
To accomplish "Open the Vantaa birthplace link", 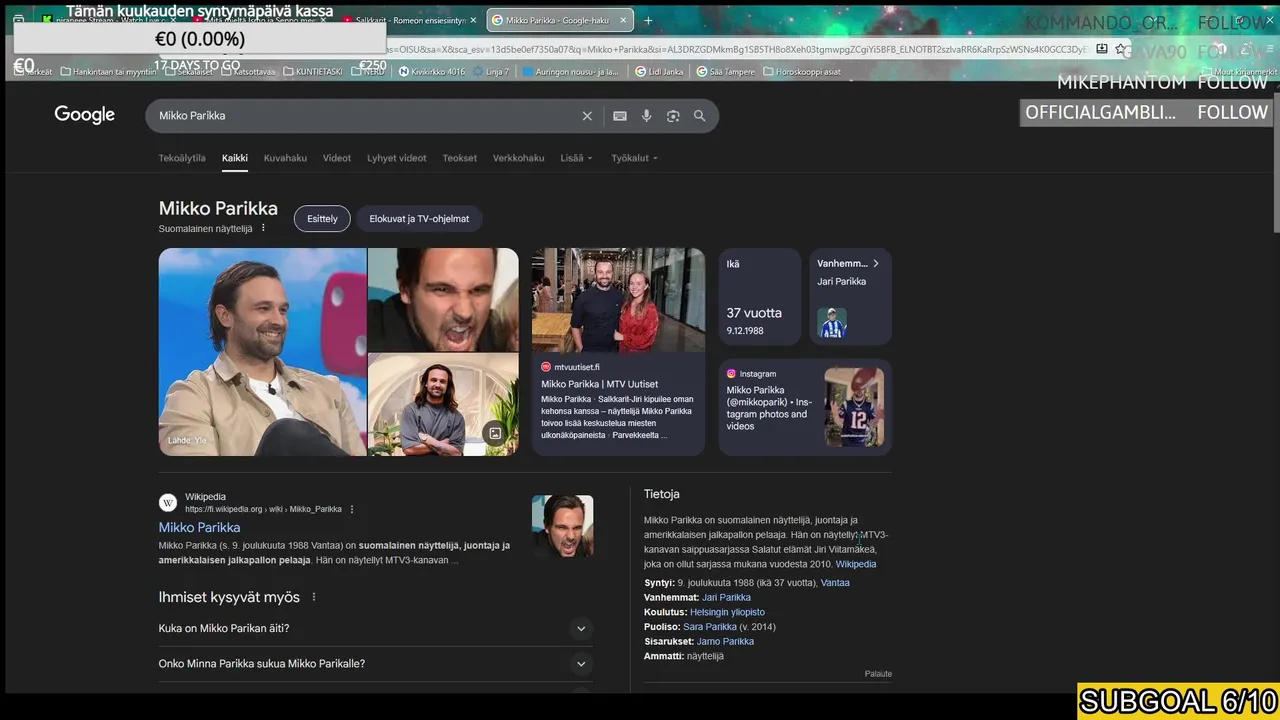I will (x=835, y=583).
